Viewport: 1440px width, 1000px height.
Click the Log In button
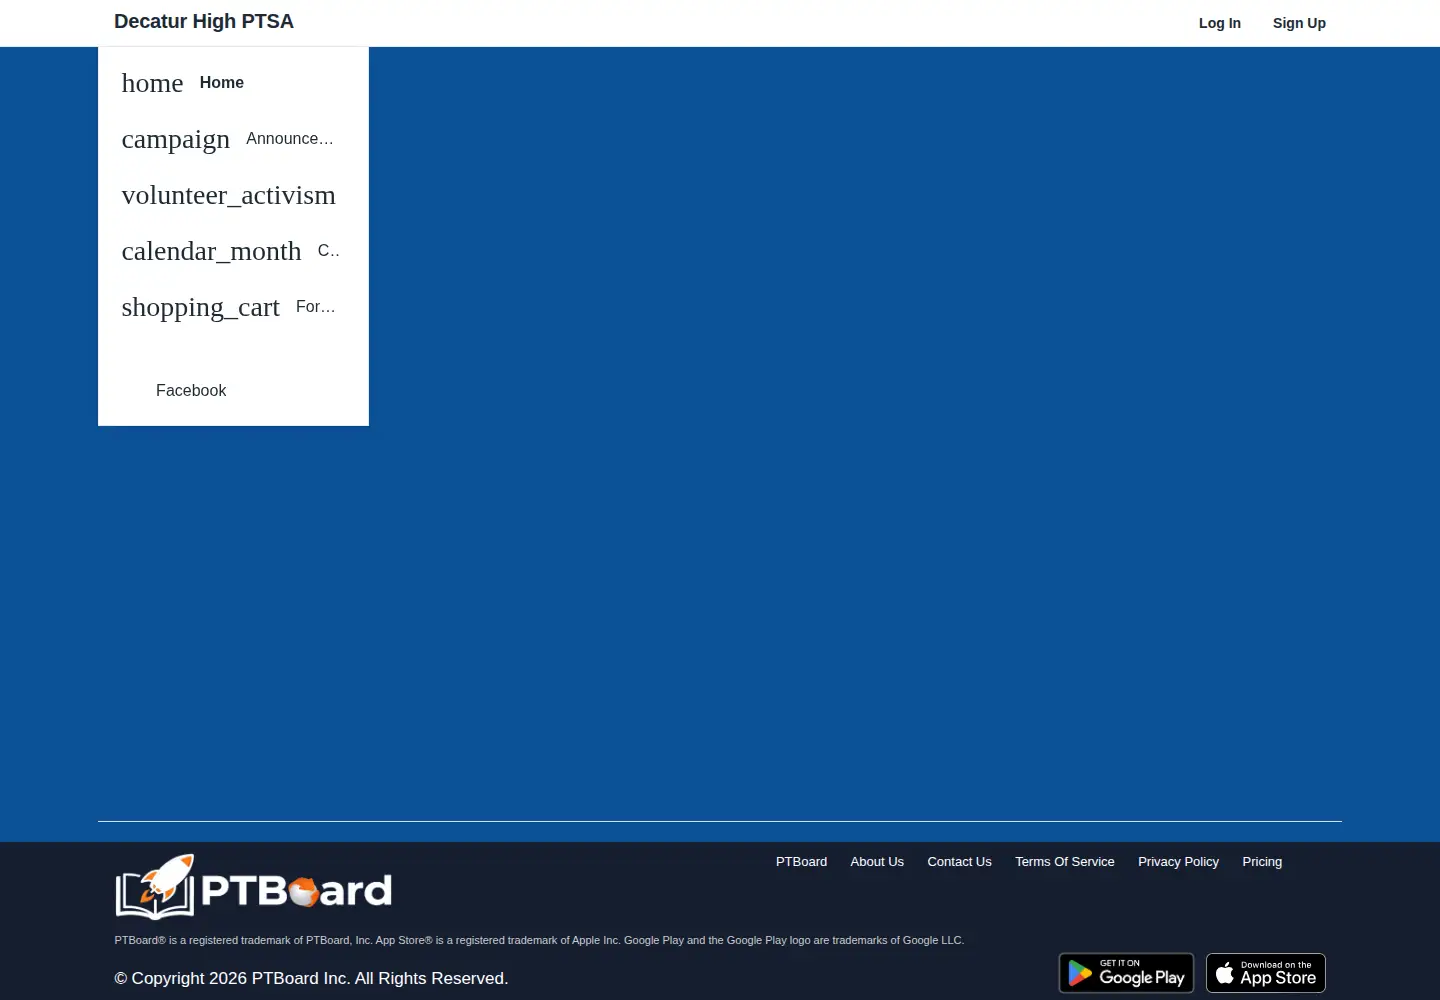tap(1220, 23)
